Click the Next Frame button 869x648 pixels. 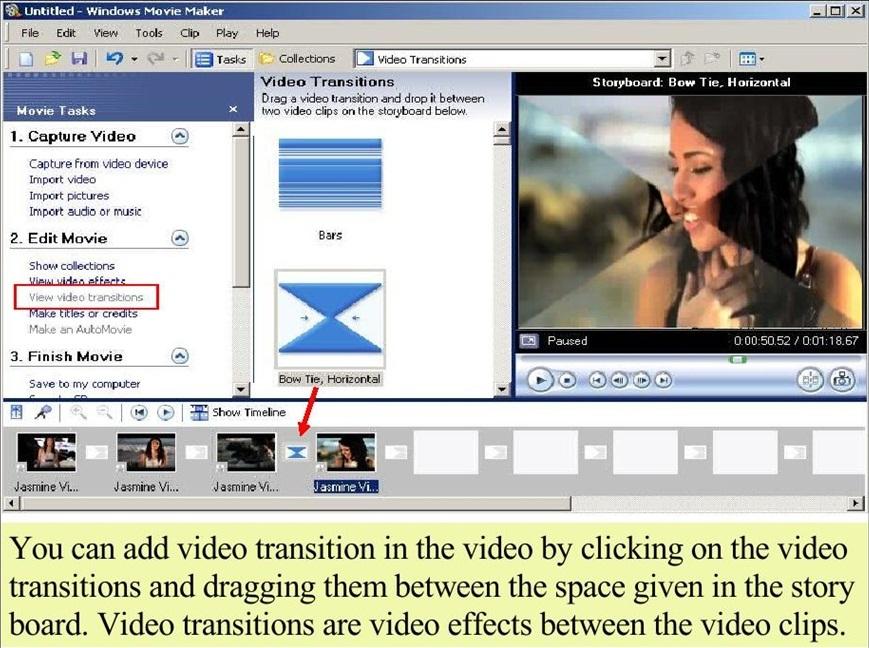coord(641,380)
